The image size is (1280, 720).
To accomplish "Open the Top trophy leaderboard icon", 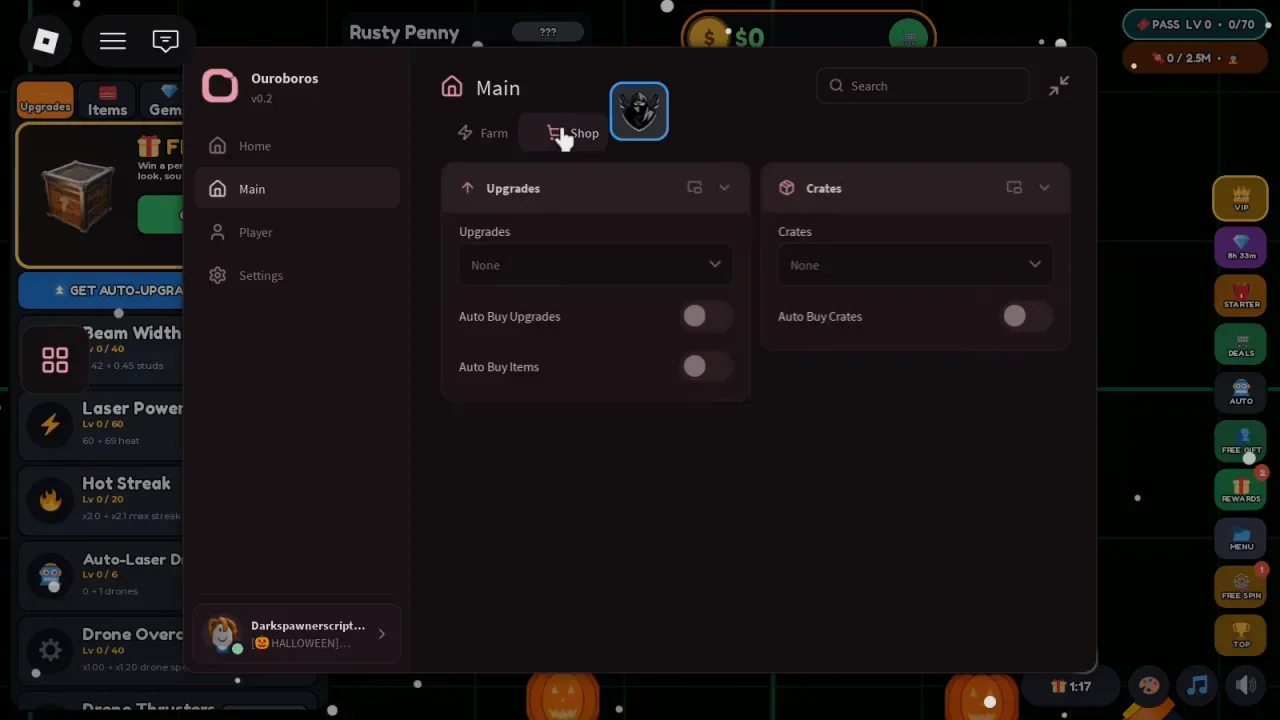I will click(x=1241, y=635).
